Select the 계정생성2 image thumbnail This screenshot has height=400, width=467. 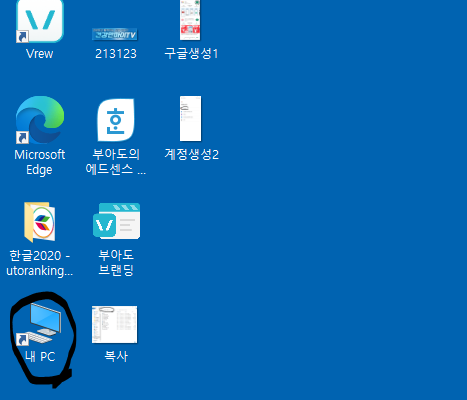point(191,119)
